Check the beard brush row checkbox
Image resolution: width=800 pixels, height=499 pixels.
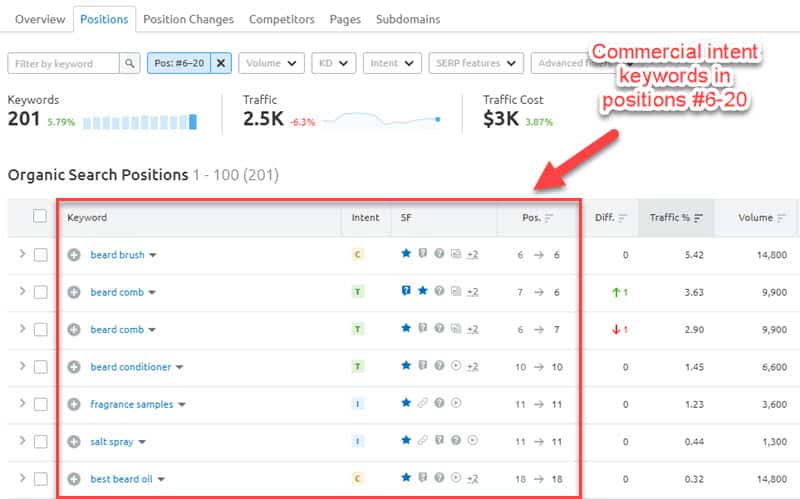[40, 255]
